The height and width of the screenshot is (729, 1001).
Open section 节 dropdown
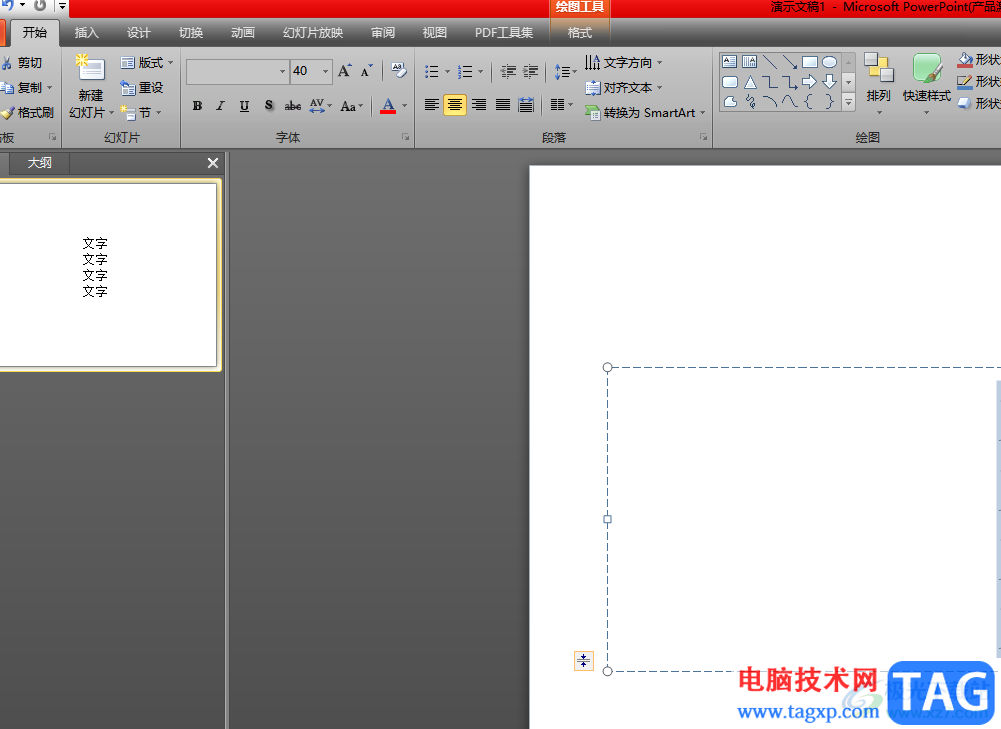click(140, 113)
